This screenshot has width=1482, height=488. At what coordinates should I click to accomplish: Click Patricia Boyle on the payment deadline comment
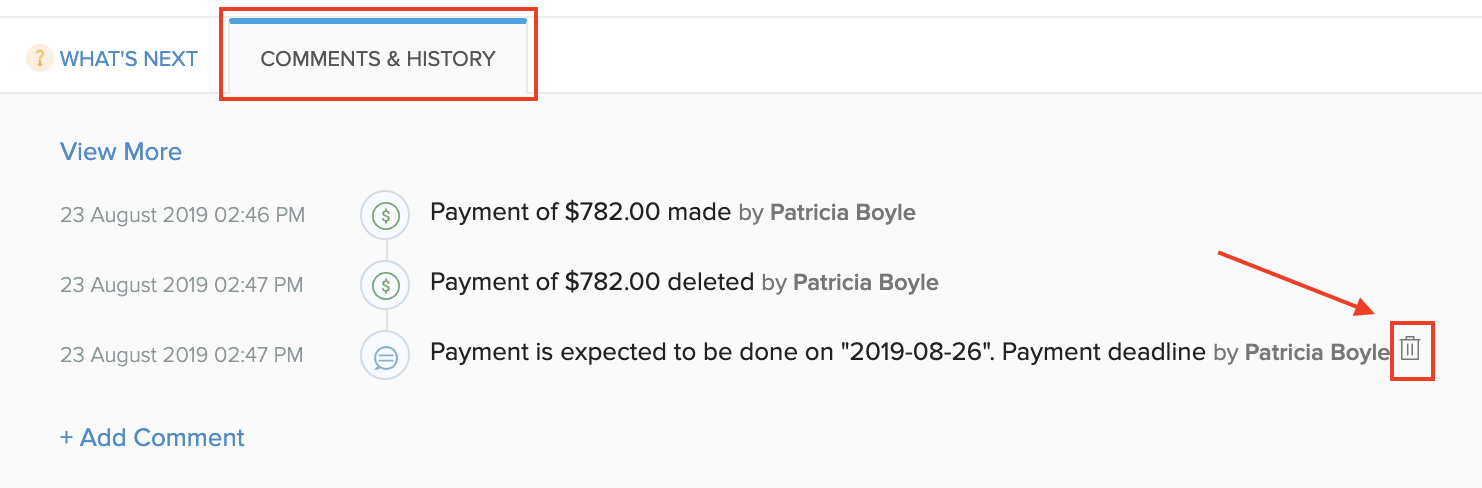pos(1317,353)
